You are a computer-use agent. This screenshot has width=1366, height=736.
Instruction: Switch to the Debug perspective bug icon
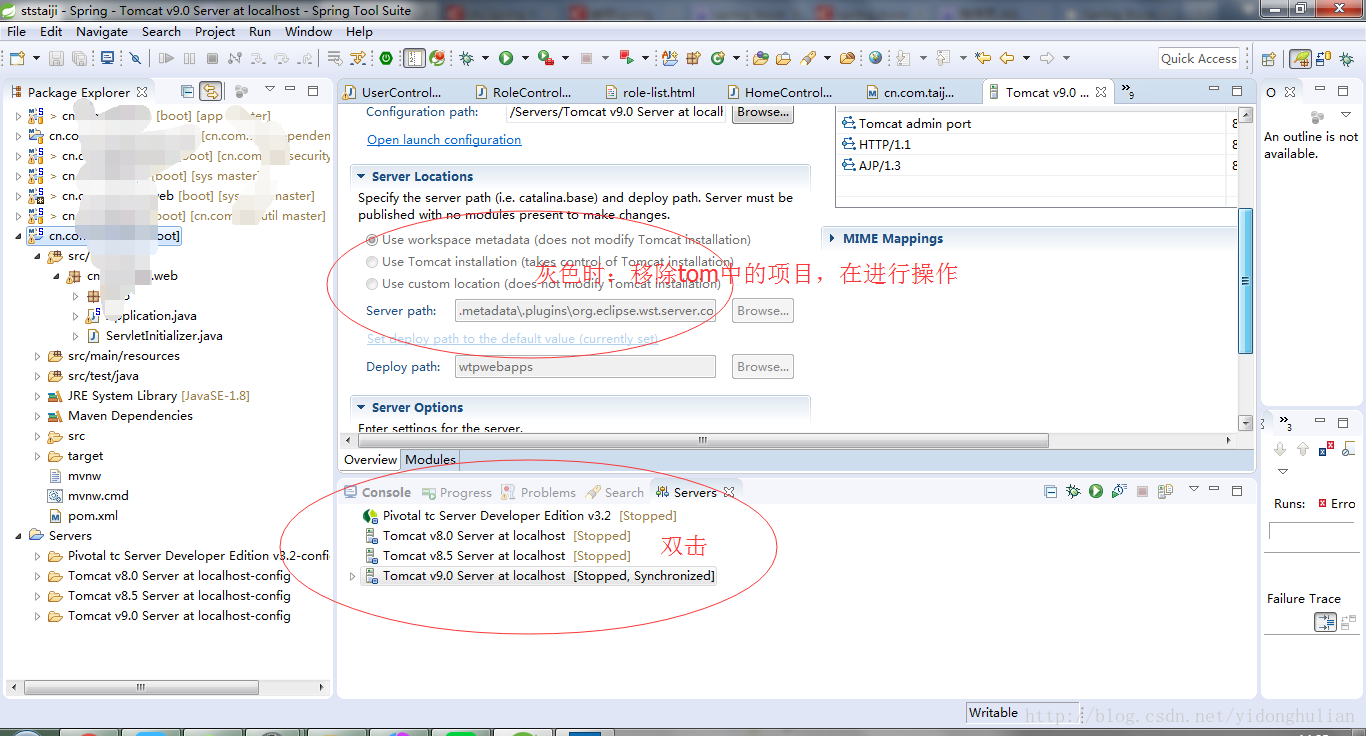(x=1346, y=59)
